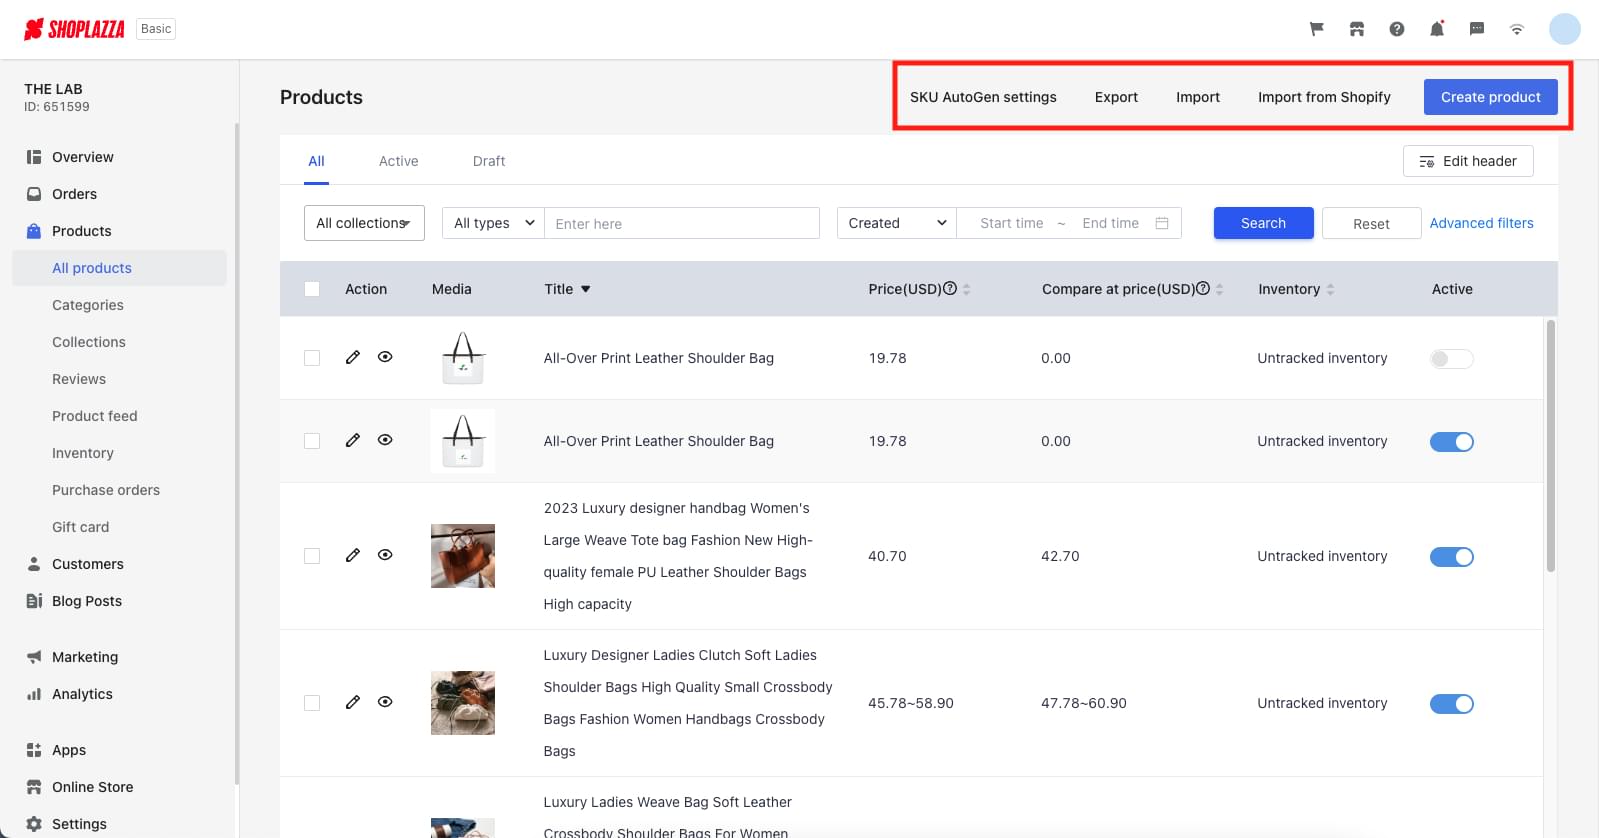Expand the All types dropdown
1599x838 pixels.
[494, 223]
